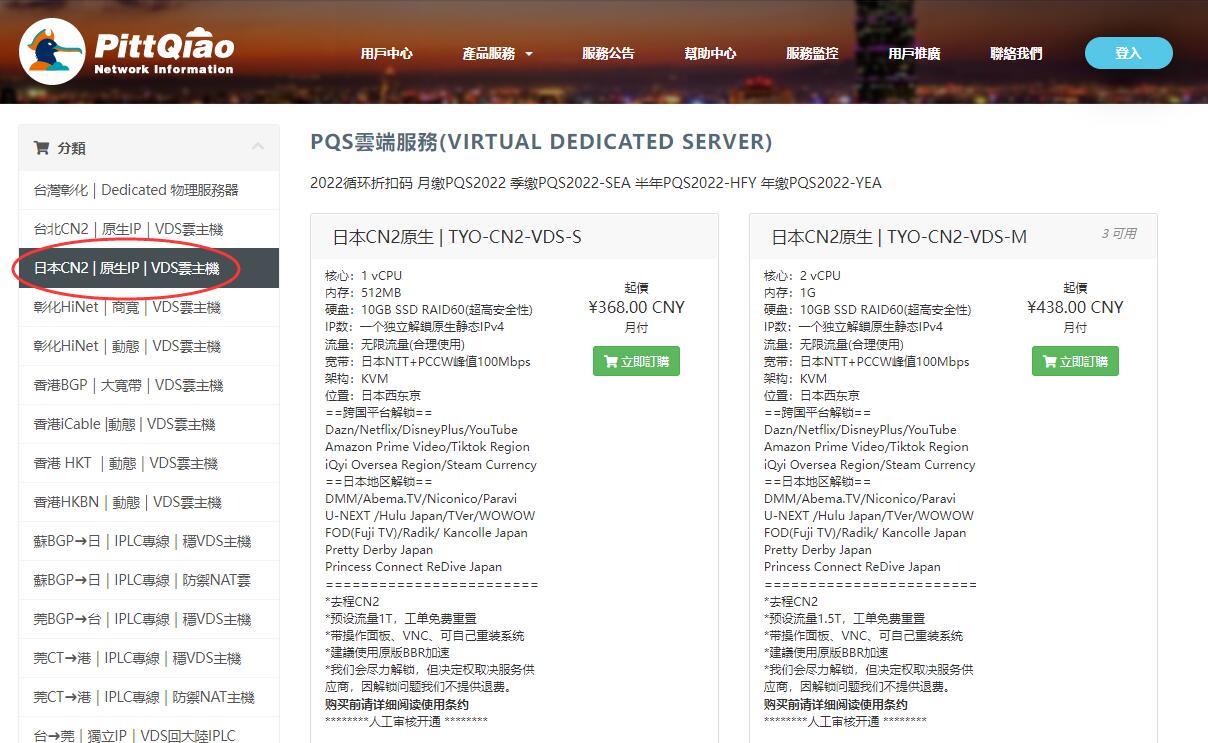Select 台灣彰化 Dedicated 物理服務器 category
Screen dimensions: 1208x743
(x=136, y=190)
